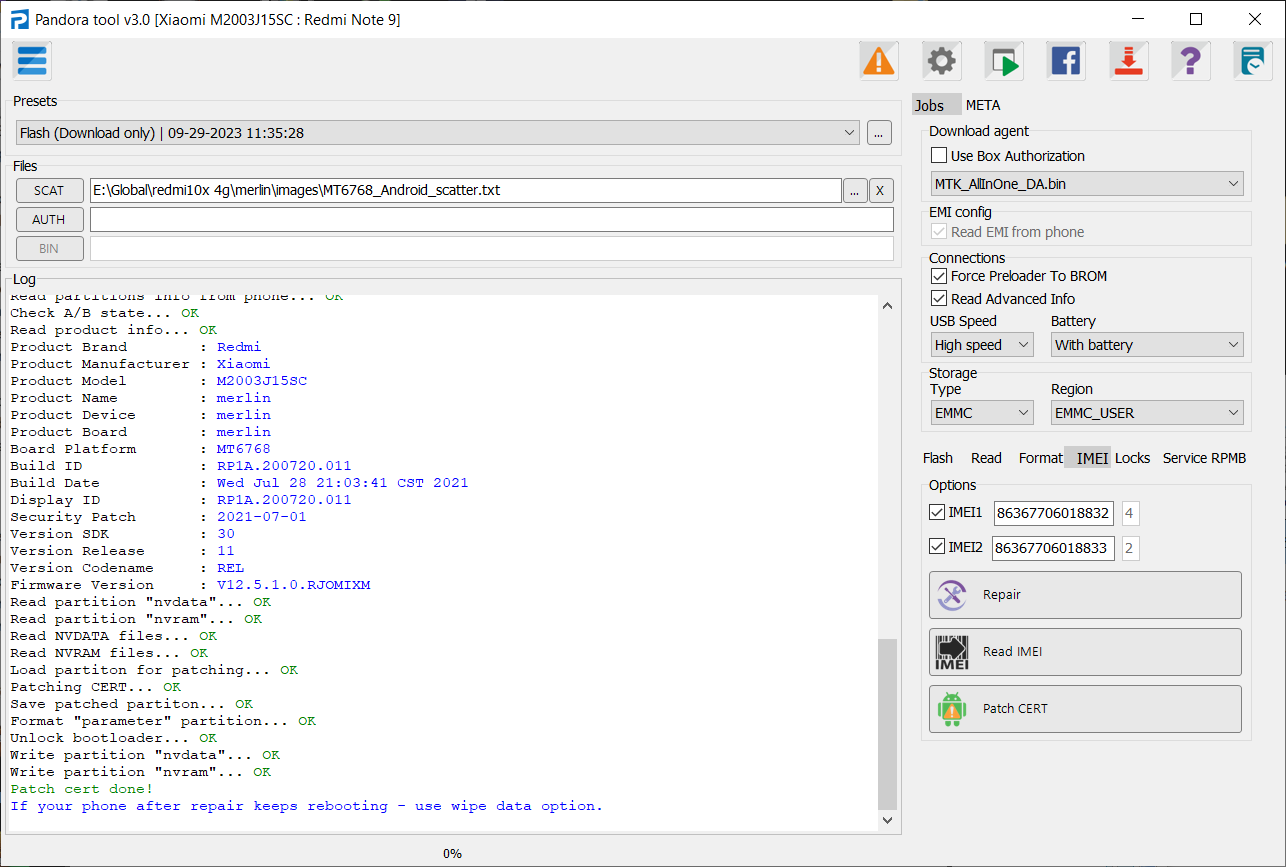
Task: Click the Patch CERT android icon
Action: pyautogui.click(x=953, y=709)
